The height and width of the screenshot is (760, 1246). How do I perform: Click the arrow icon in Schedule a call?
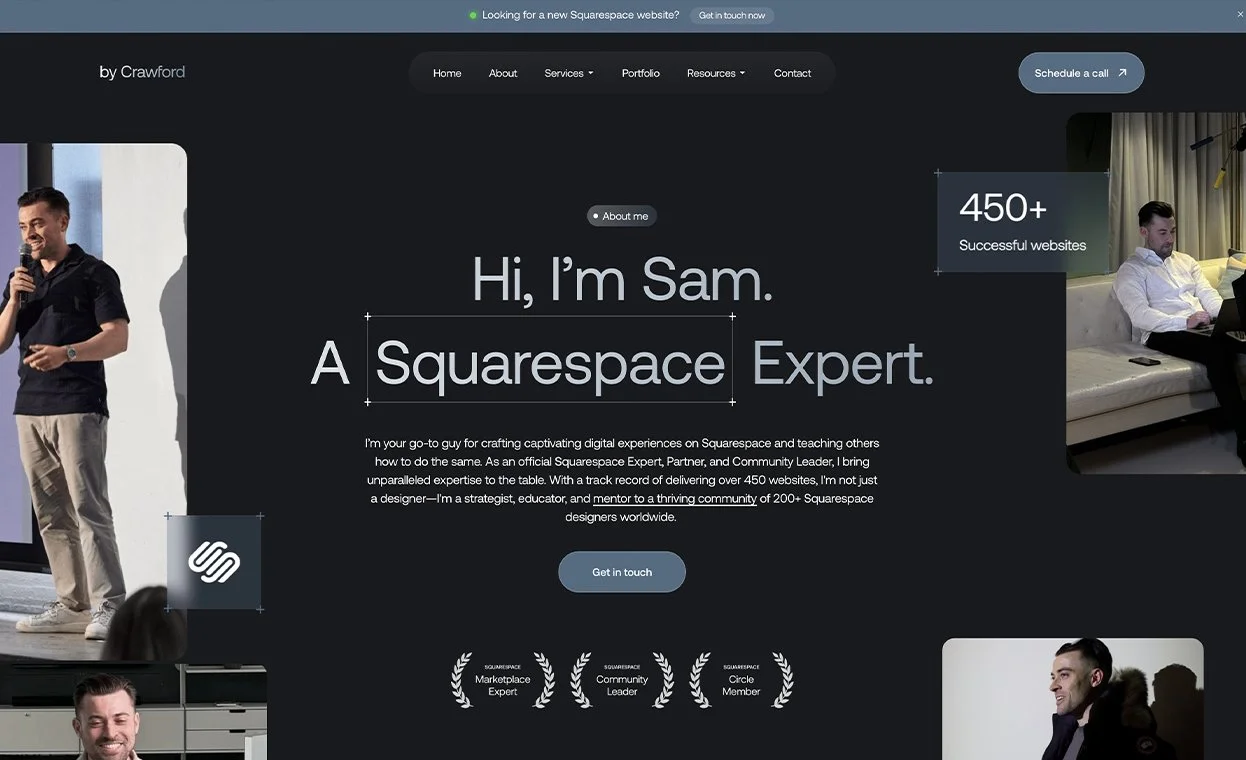tap(1122, 72)
